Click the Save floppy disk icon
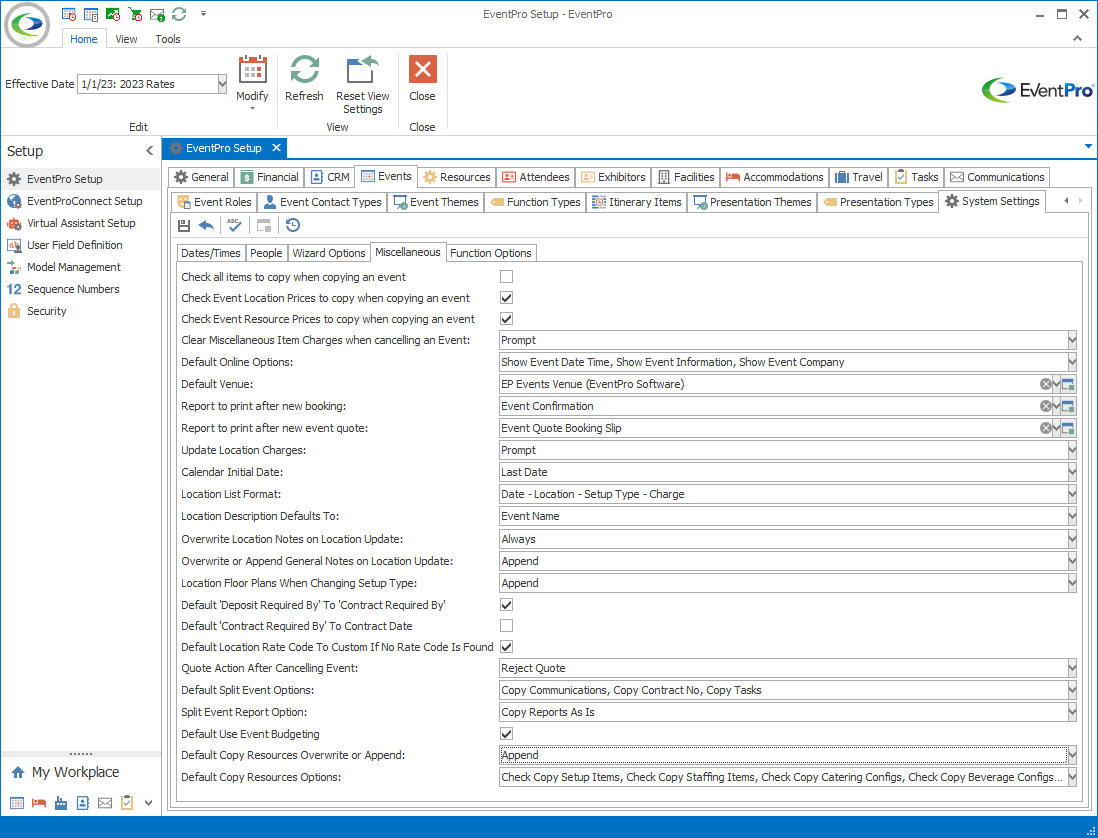 (184, 225)
